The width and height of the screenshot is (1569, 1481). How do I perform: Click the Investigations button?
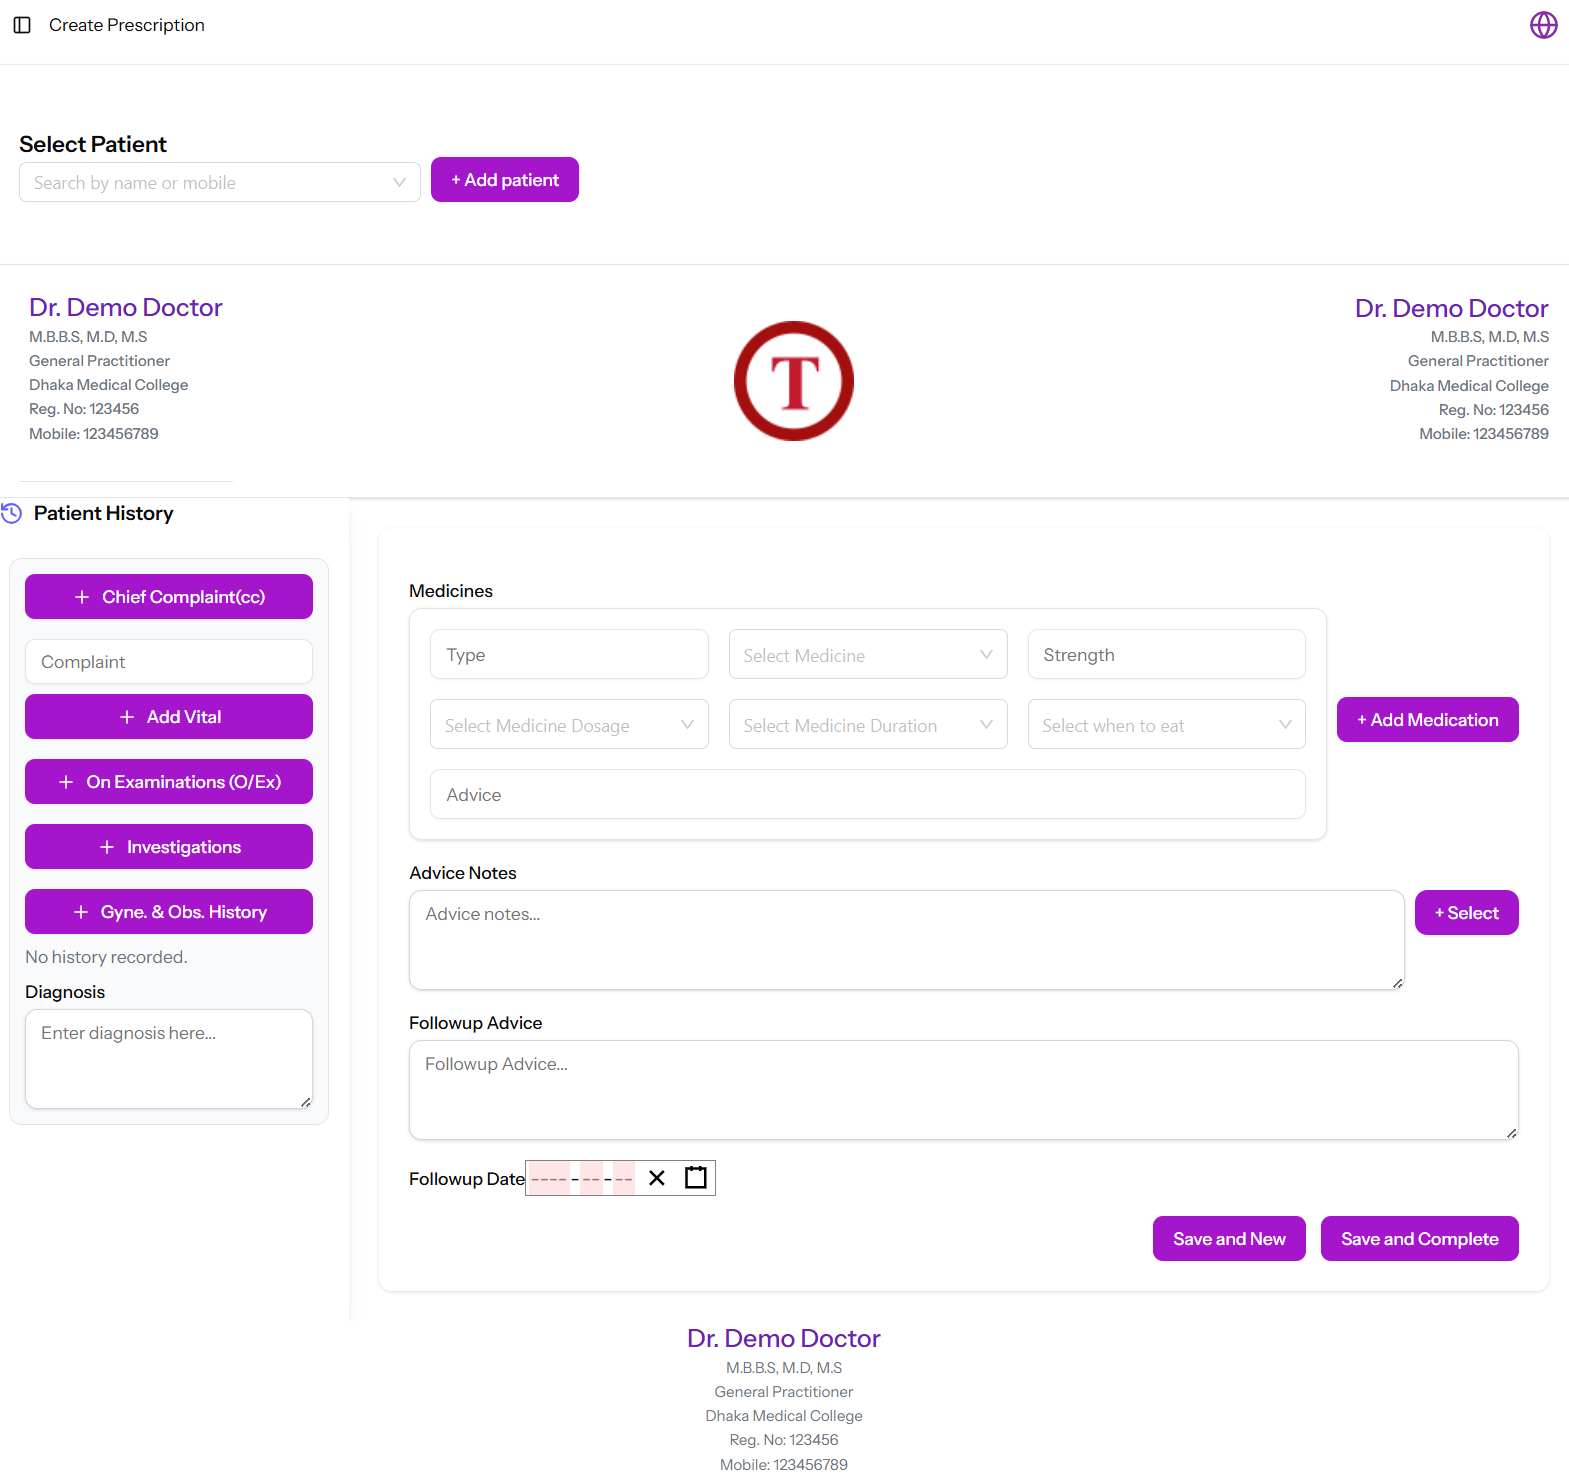pyautogui.click(x=169, y=847)
